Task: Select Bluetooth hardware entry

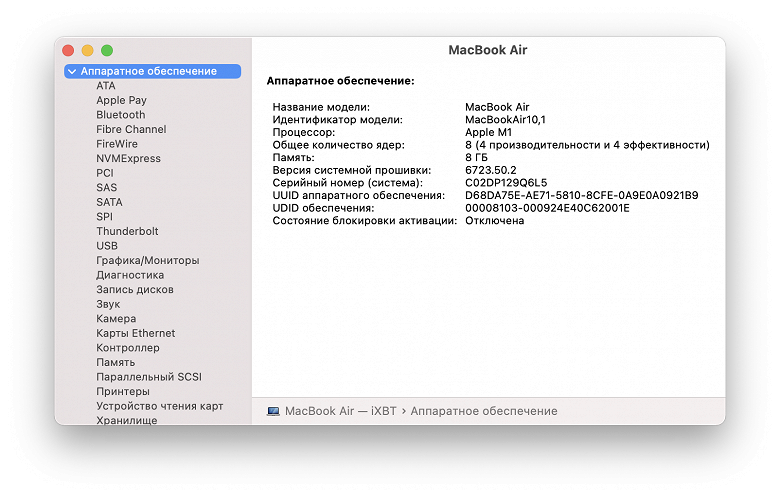Action: point(120,115)
